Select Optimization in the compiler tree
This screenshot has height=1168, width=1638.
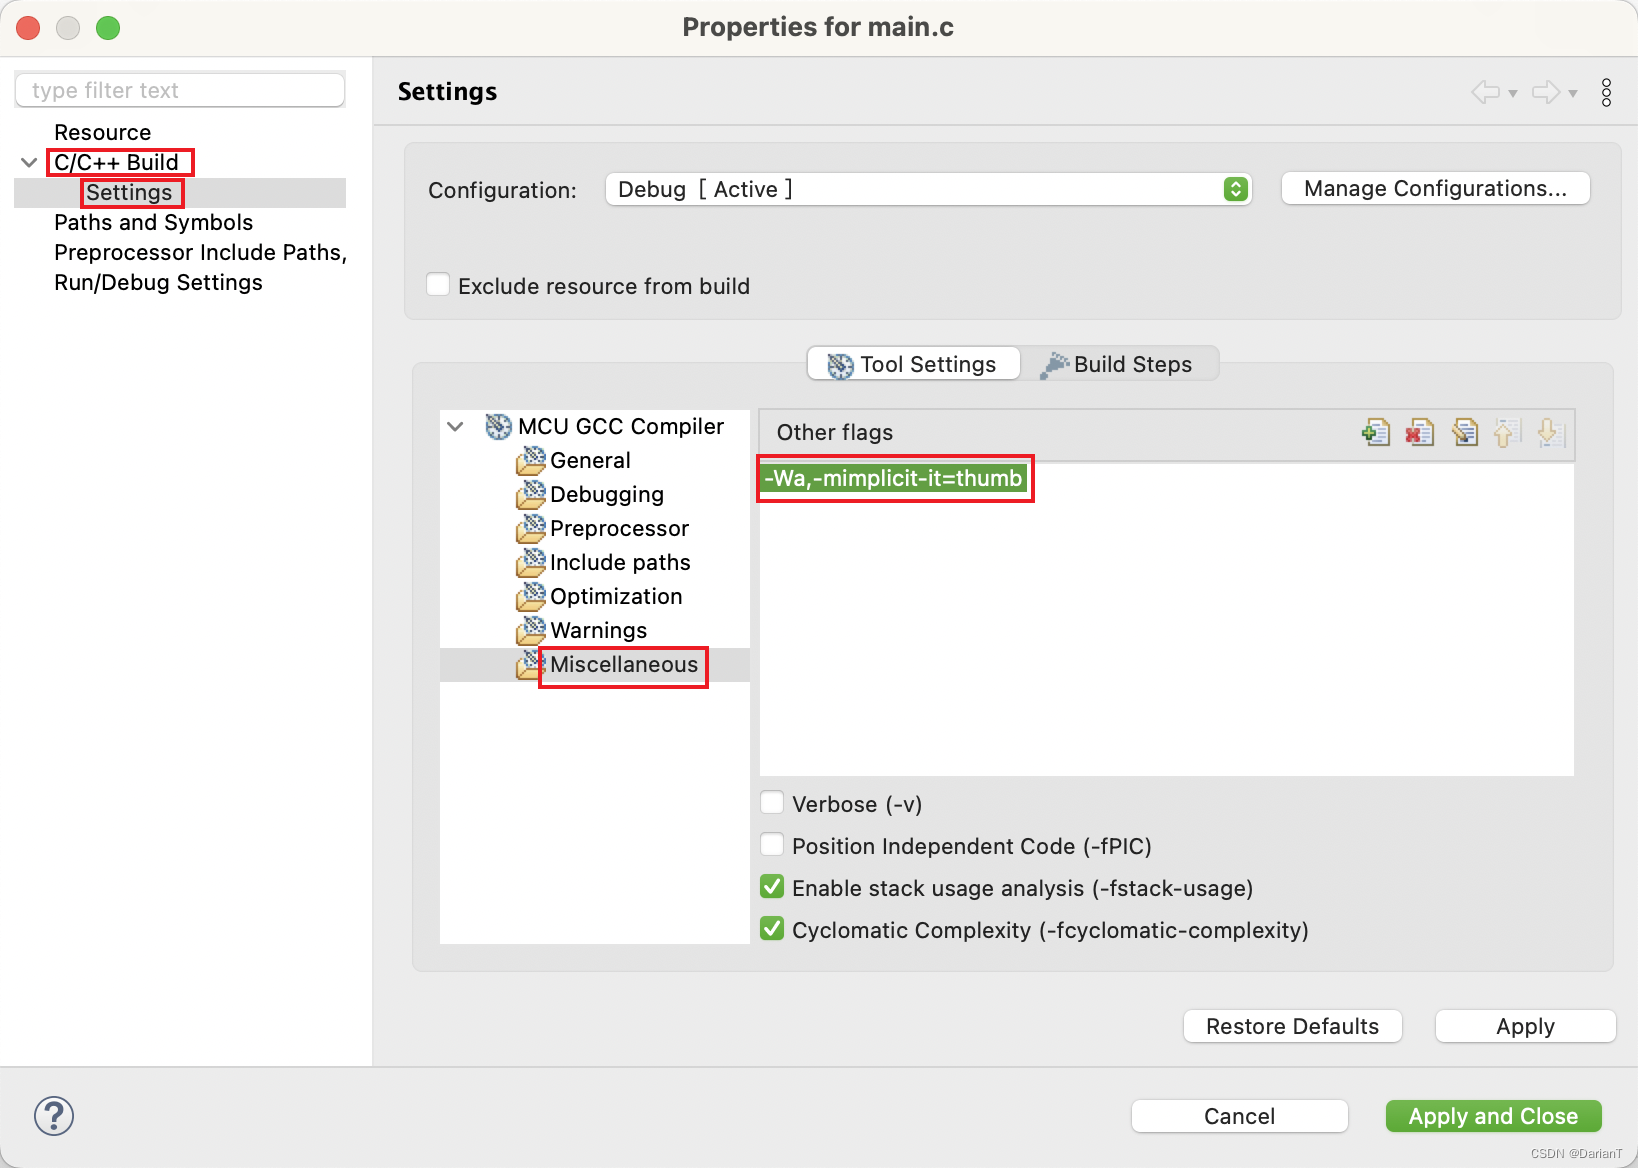615,596
